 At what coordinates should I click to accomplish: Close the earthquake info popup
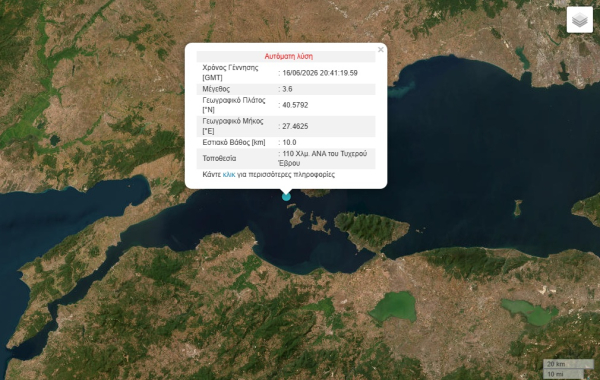pos(380,50)
